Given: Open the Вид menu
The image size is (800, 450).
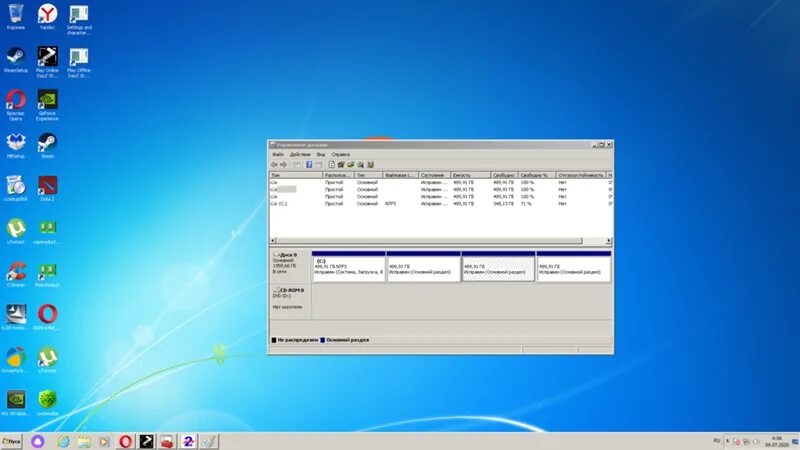Looking at the screenshot, I should pyautogui.click(x=320, y=155).
